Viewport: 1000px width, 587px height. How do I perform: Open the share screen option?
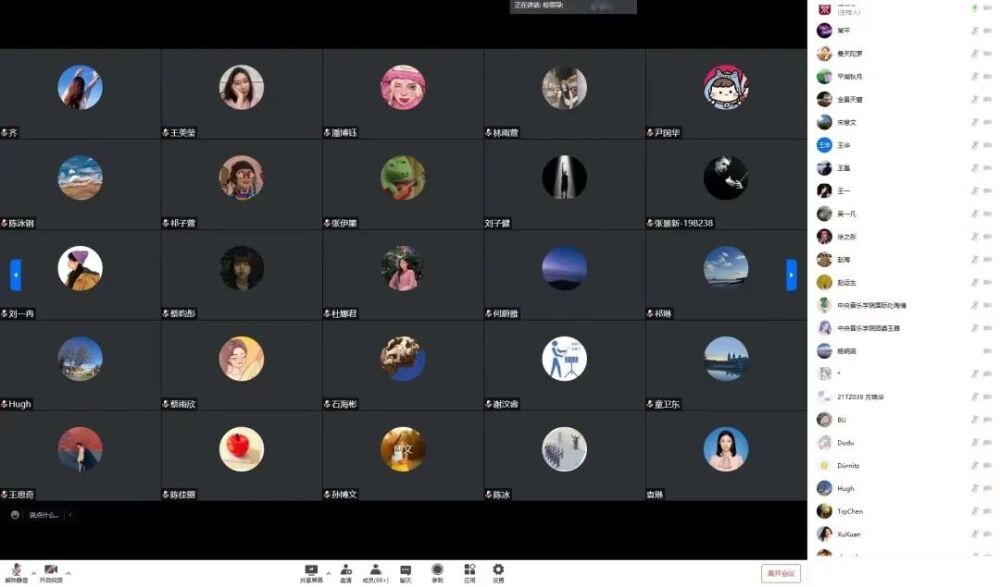311,570
